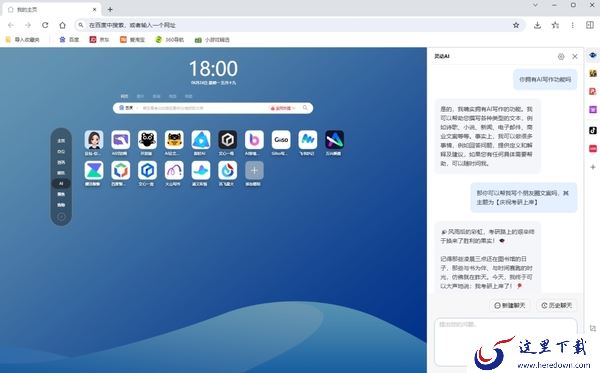The image size is (600, 373).
Task: Open the three-dot browser menu
Action: point(572,25)
